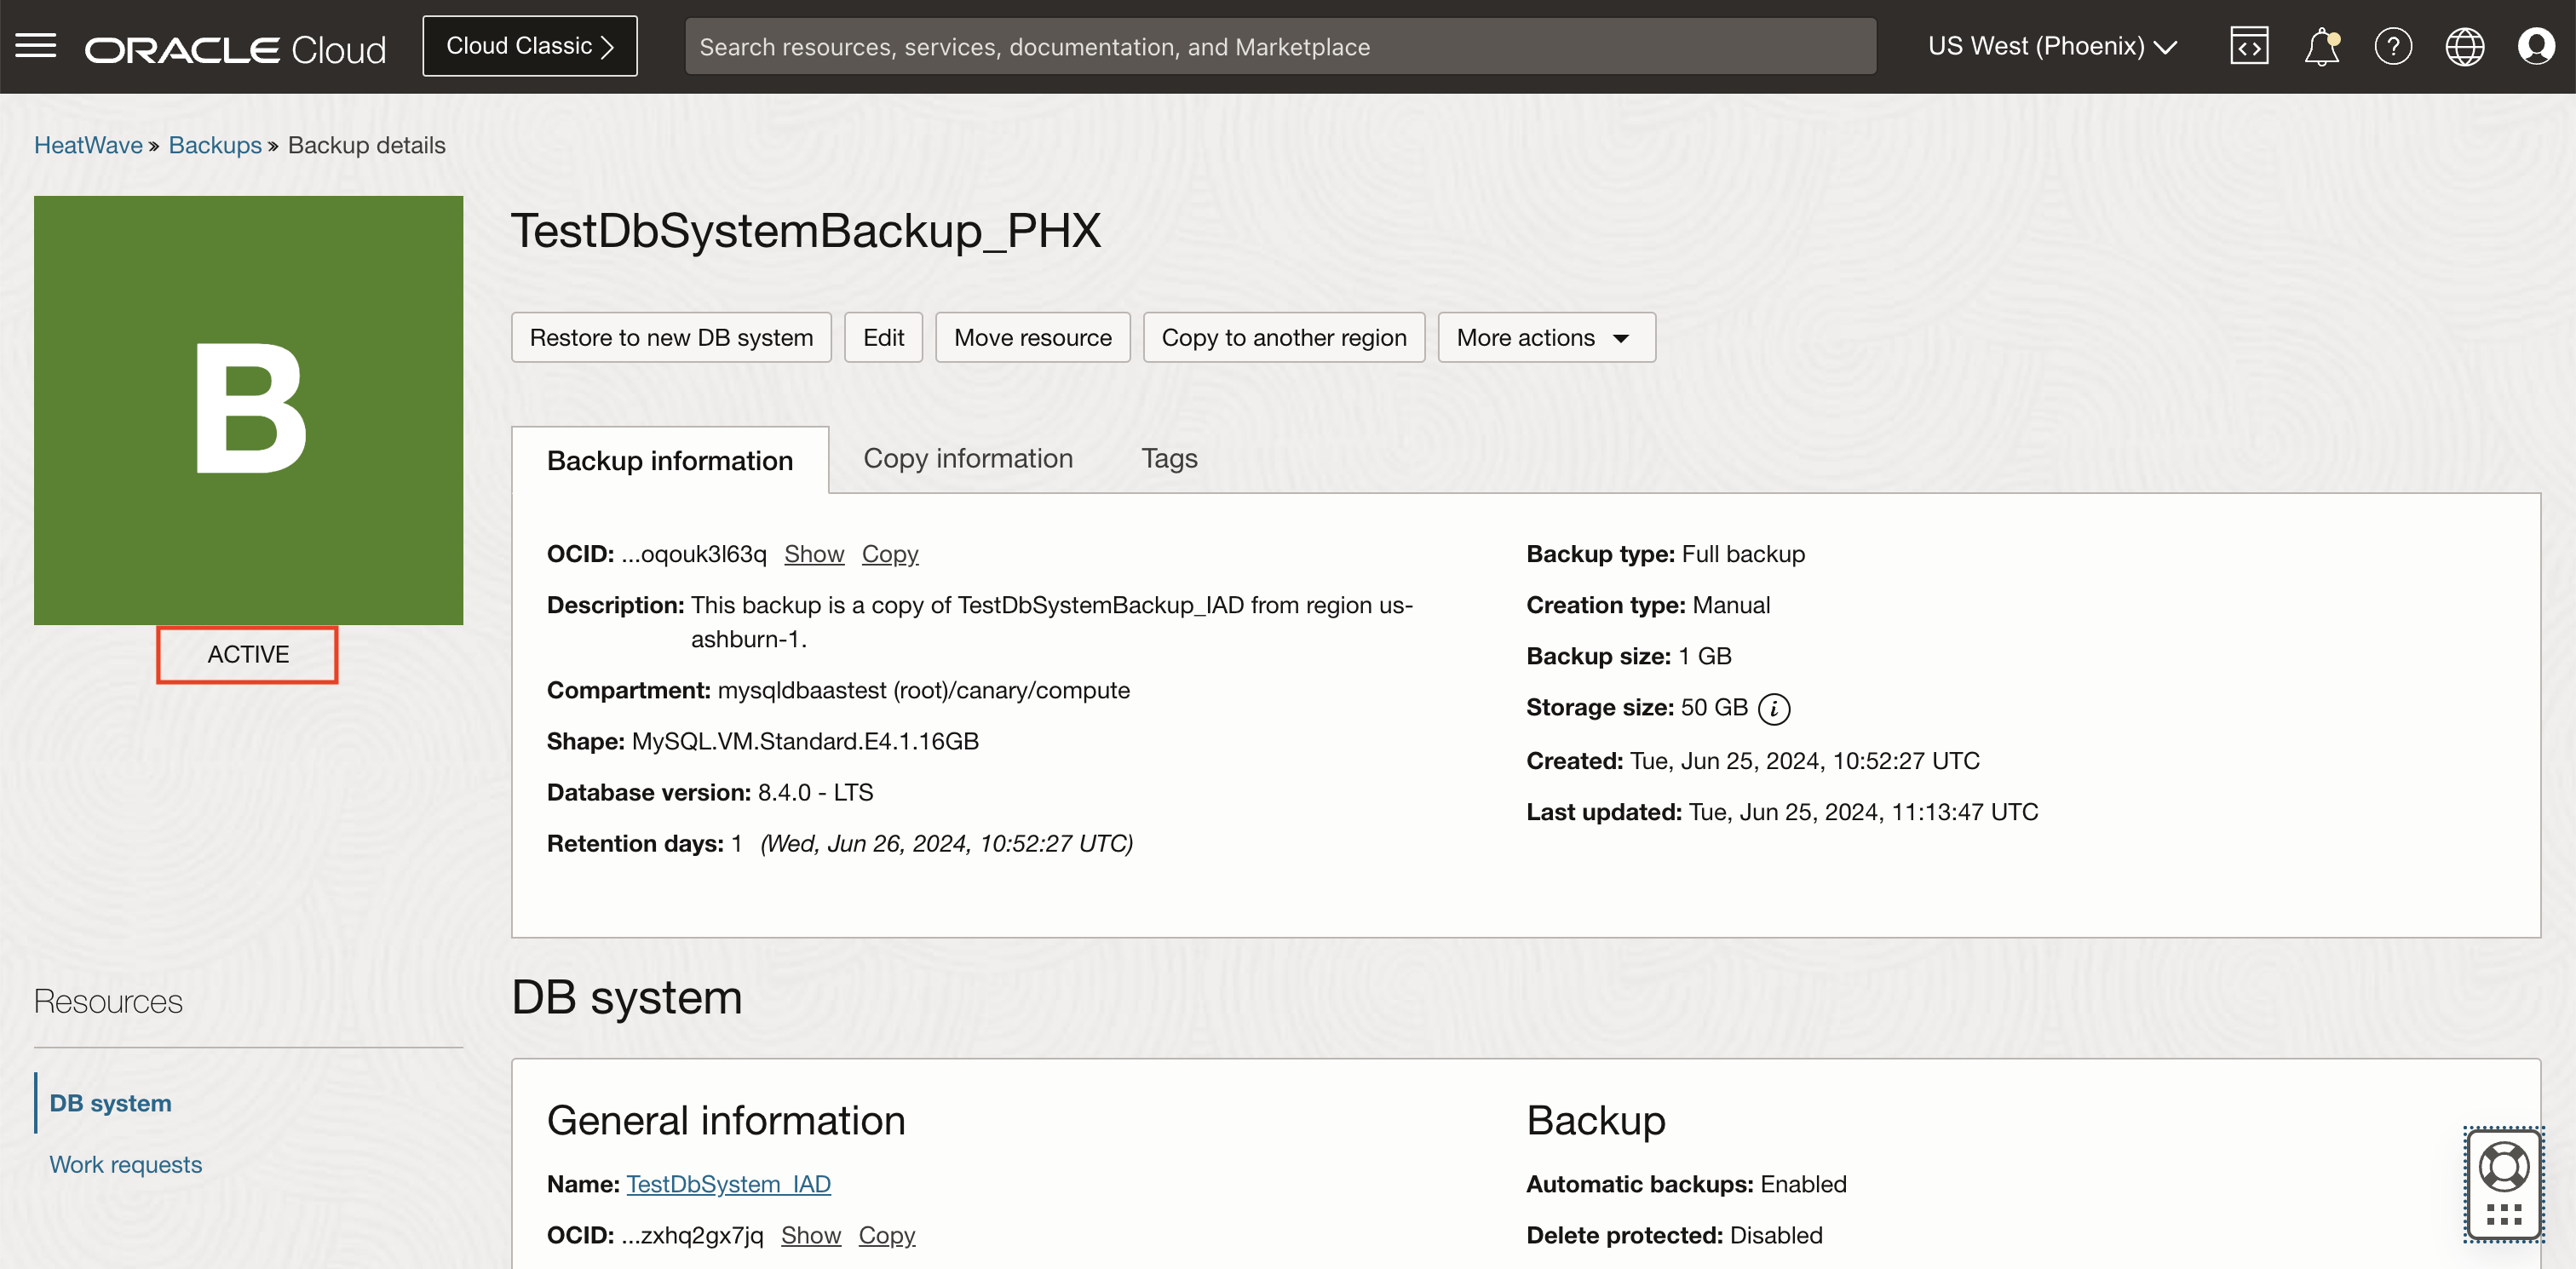This screenshot has width=2576, height=1269.
Task: Select Work requests in Resources
Action: pos(125,1164)
